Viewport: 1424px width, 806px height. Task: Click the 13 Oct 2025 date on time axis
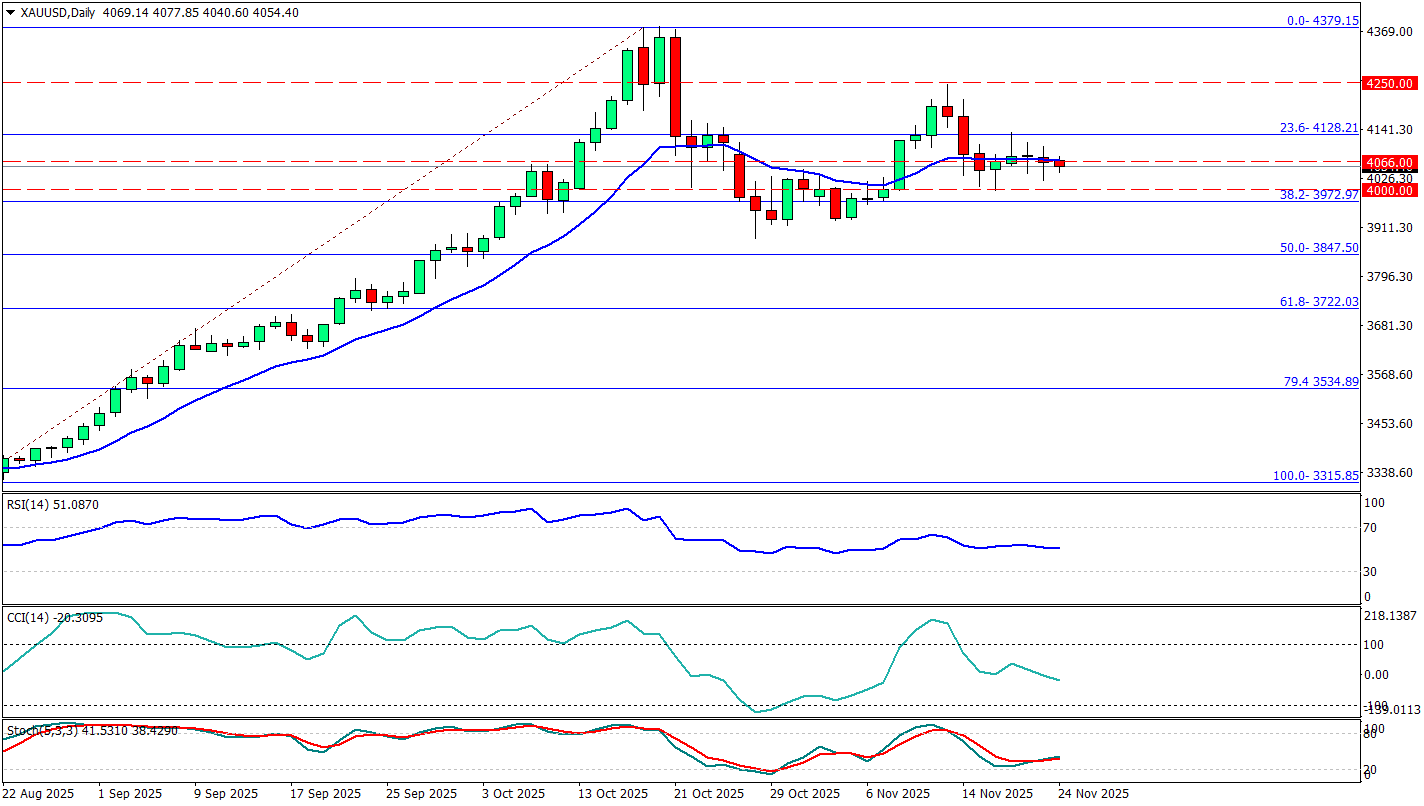(612, 794)
